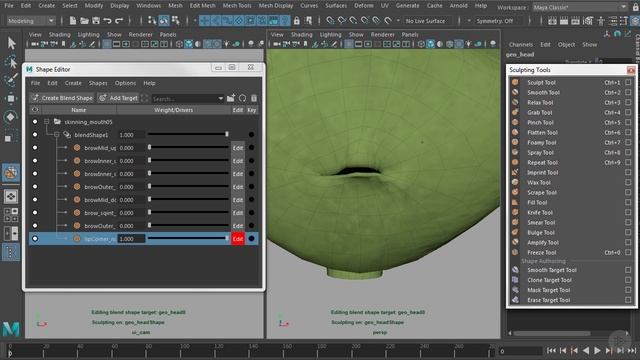Choose the Foamy Tool

point(541,142)
